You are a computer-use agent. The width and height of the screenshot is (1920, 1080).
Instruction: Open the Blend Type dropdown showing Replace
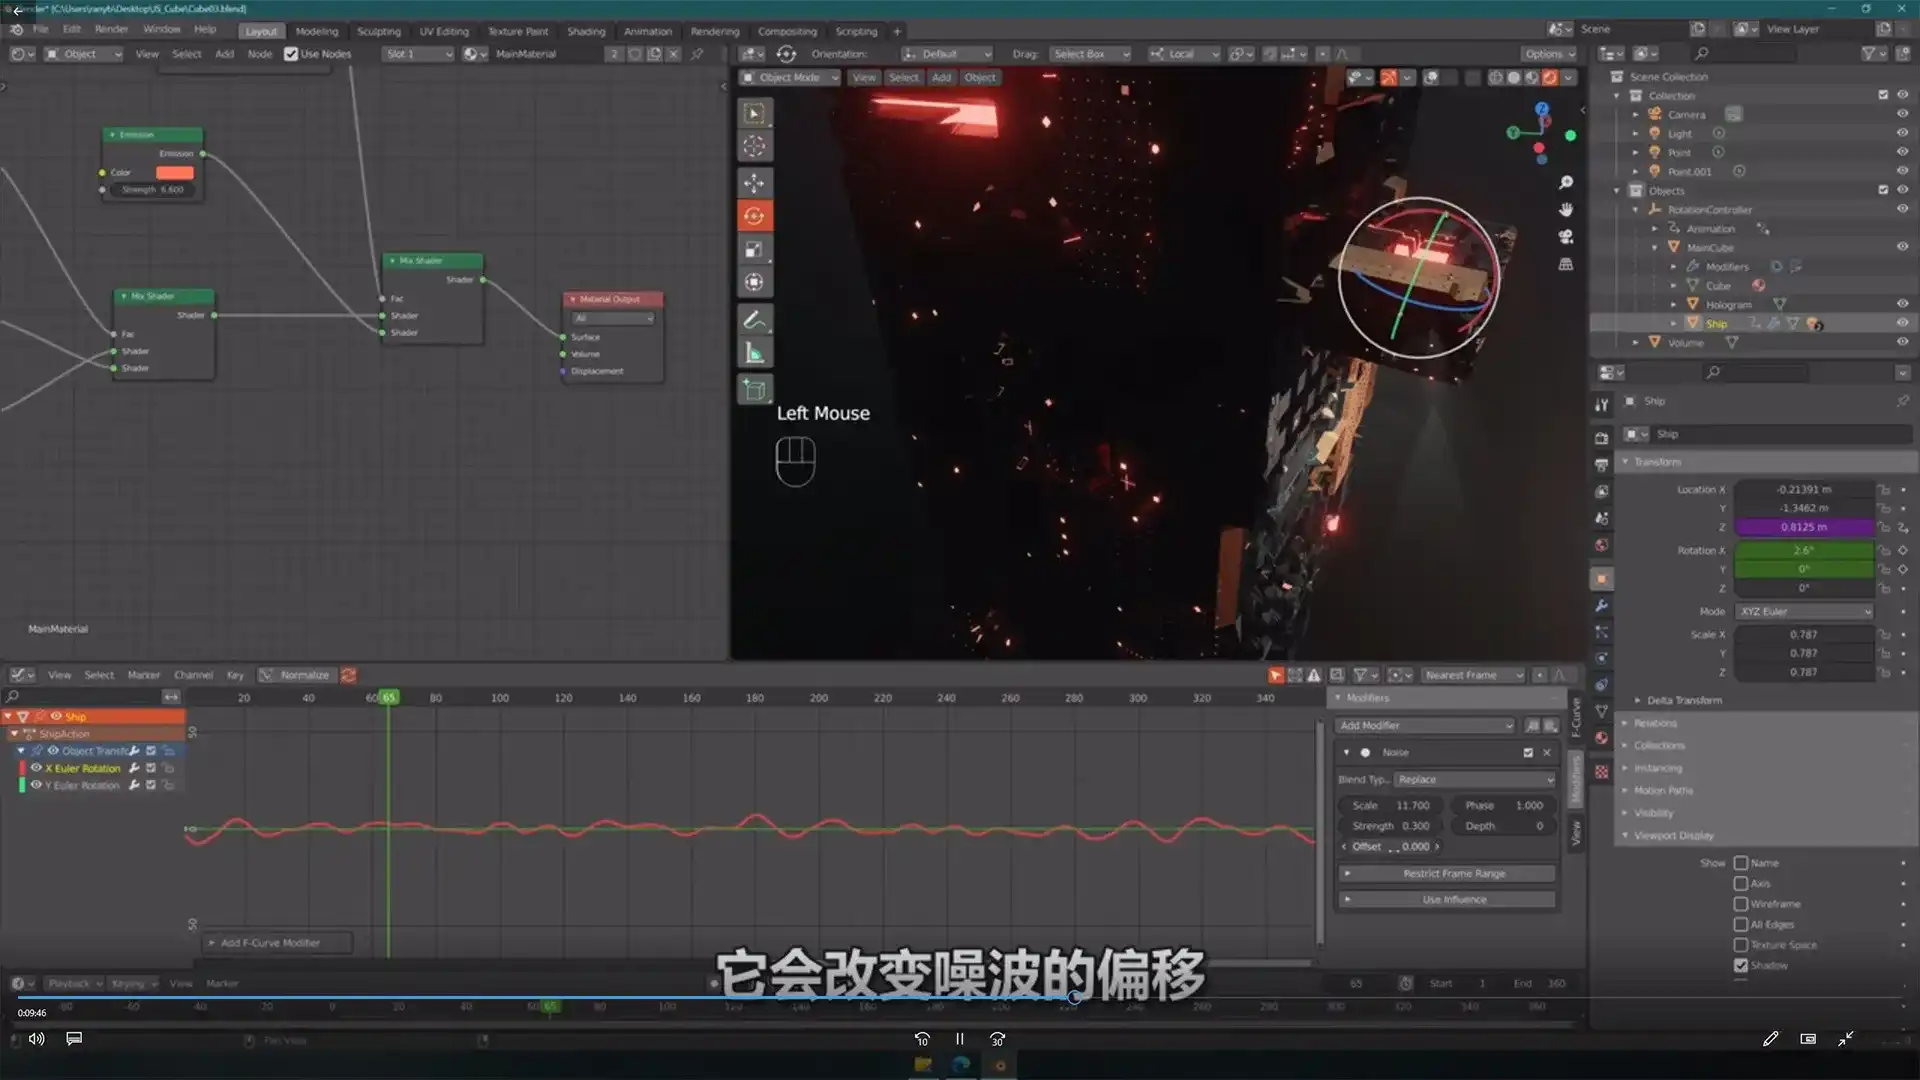(x=1474, y=779)
